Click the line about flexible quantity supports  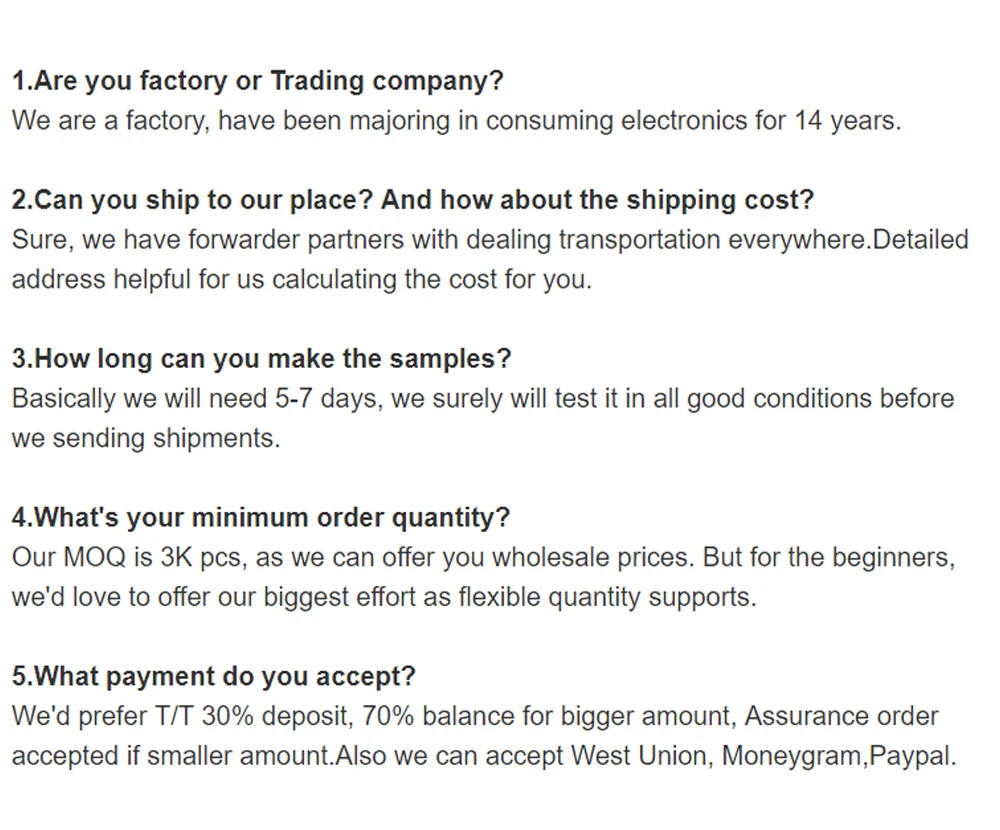(384, 597)
